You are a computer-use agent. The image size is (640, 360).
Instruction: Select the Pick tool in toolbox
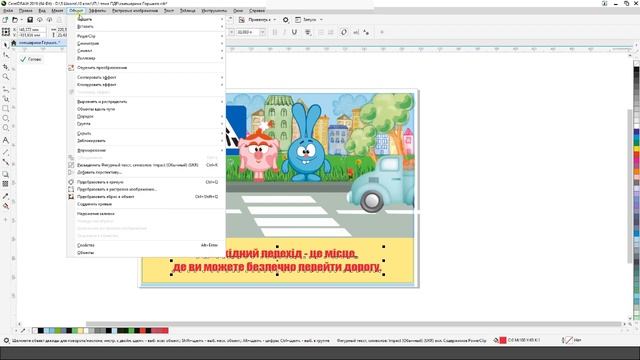tap(6, 45)
